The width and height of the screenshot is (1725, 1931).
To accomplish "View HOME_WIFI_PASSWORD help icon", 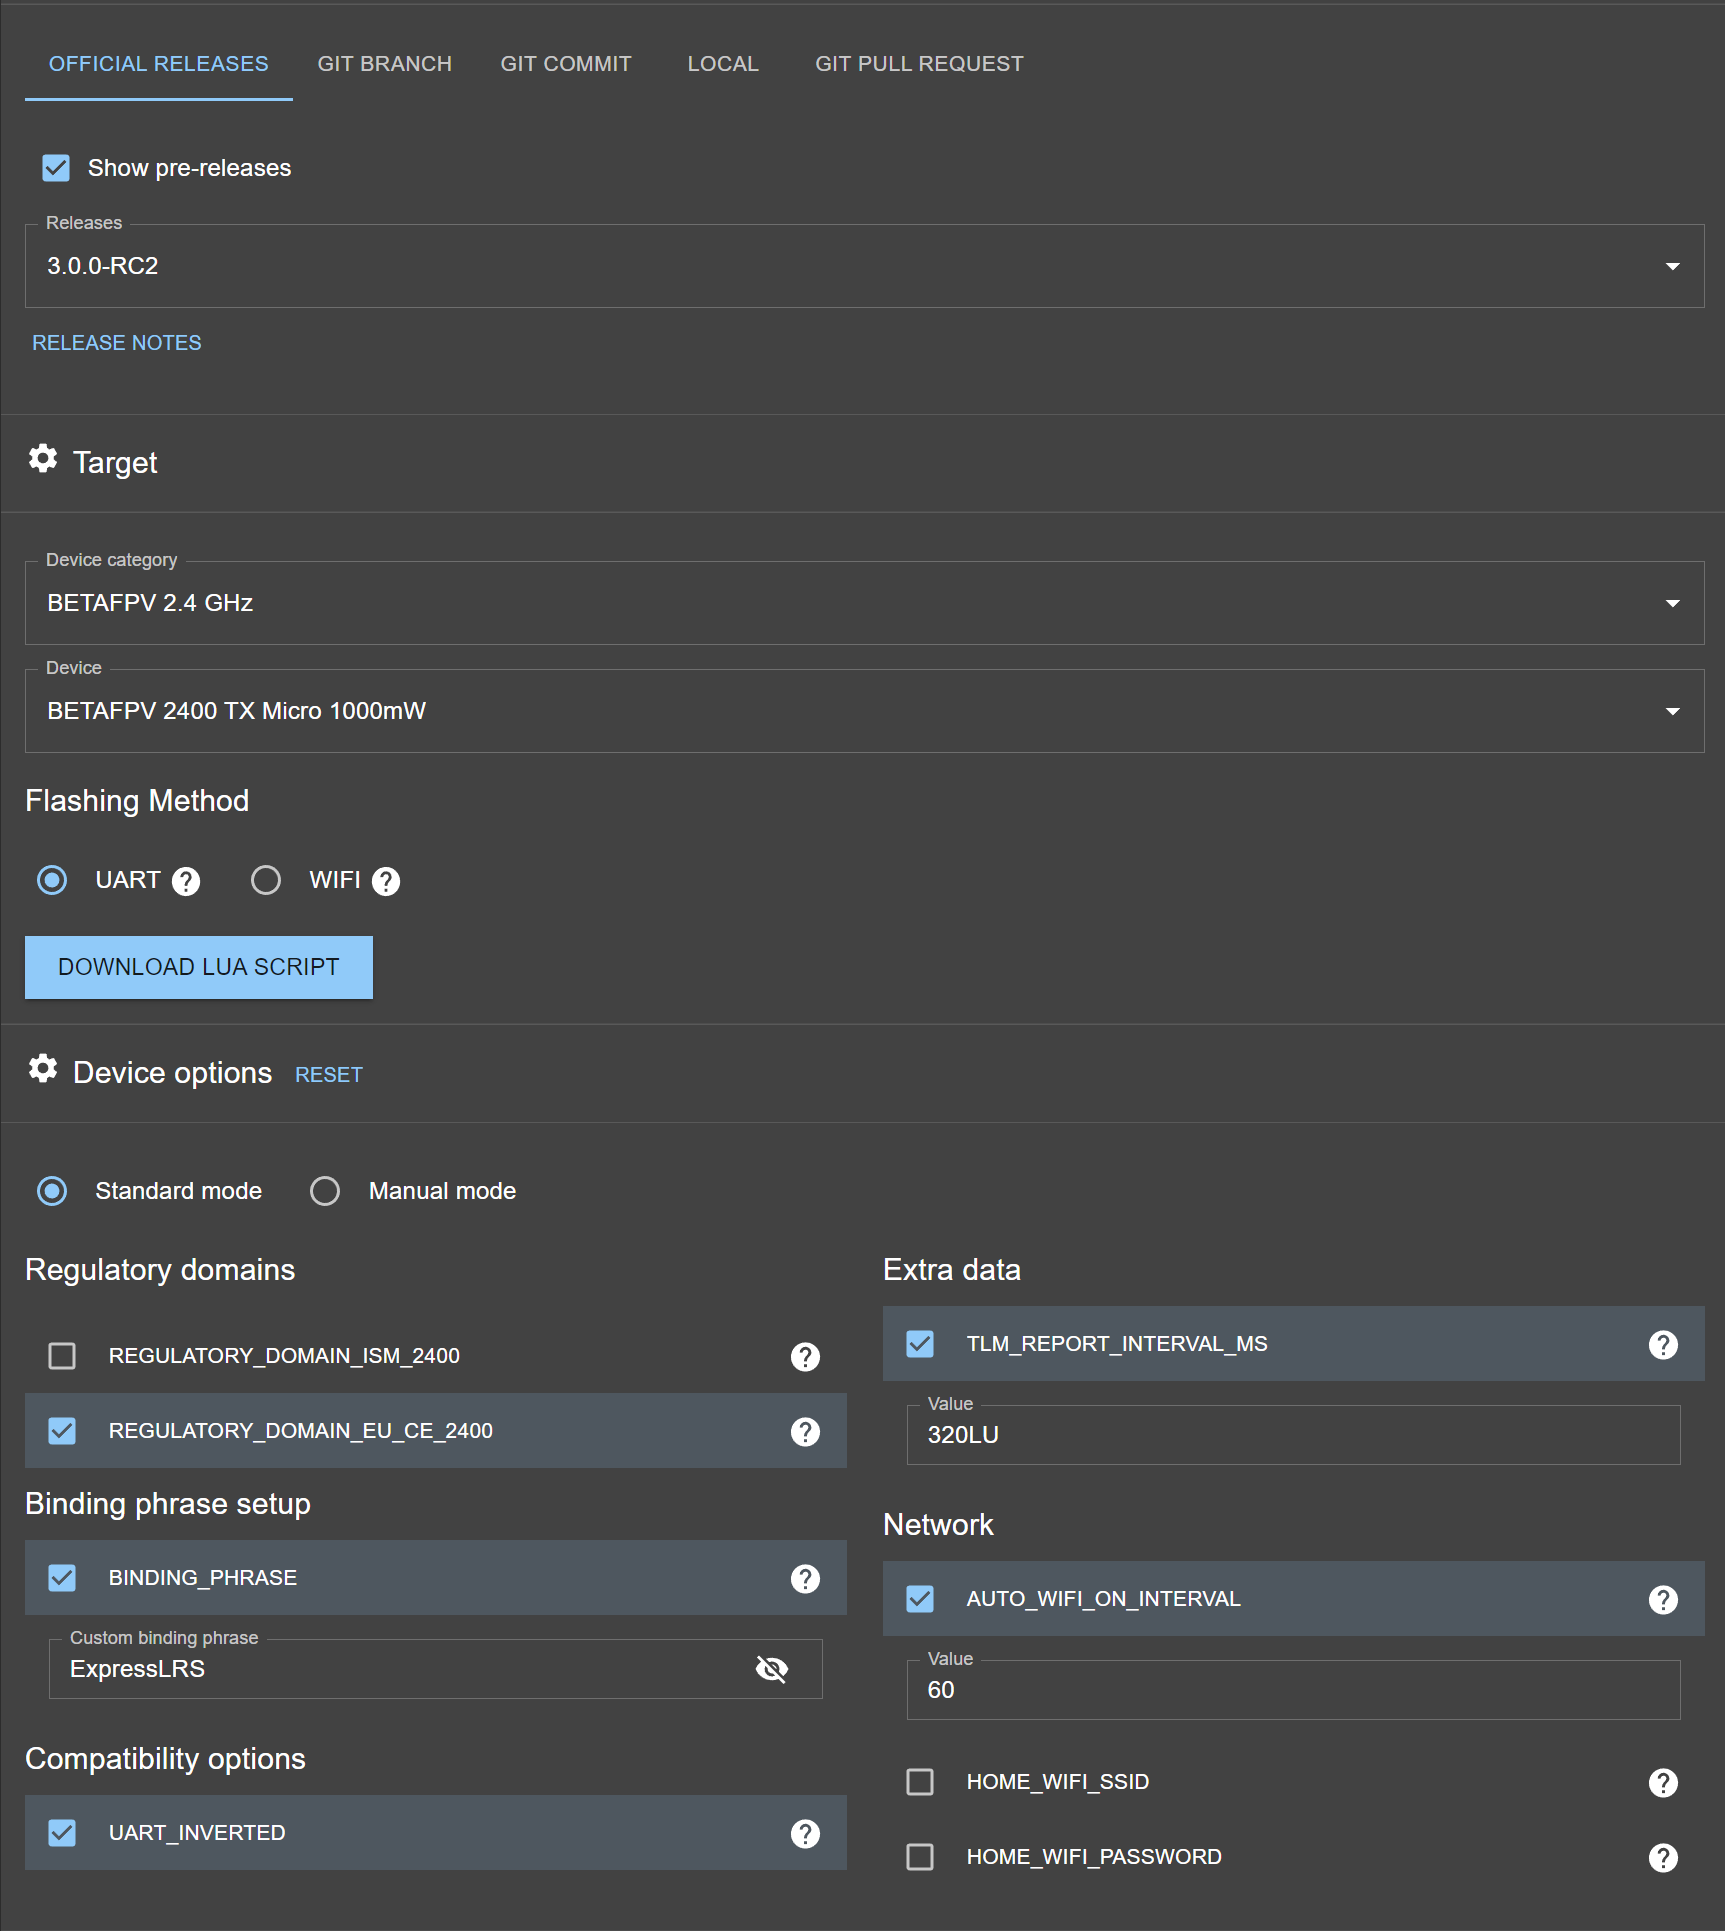I will pos(1663,1857).
